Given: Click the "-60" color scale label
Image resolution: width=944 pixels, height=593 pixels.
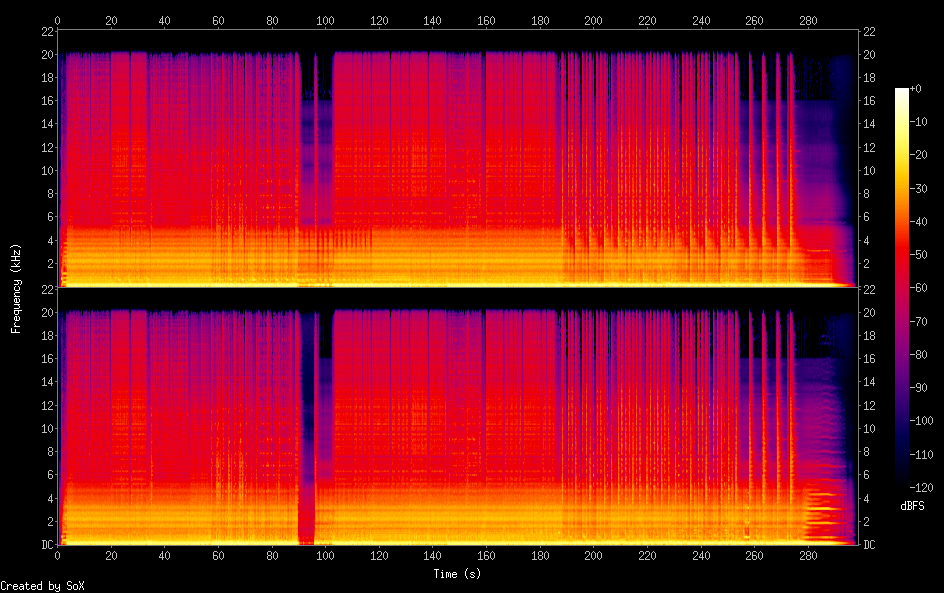Looking at the screenshot, I should (918, 288).
